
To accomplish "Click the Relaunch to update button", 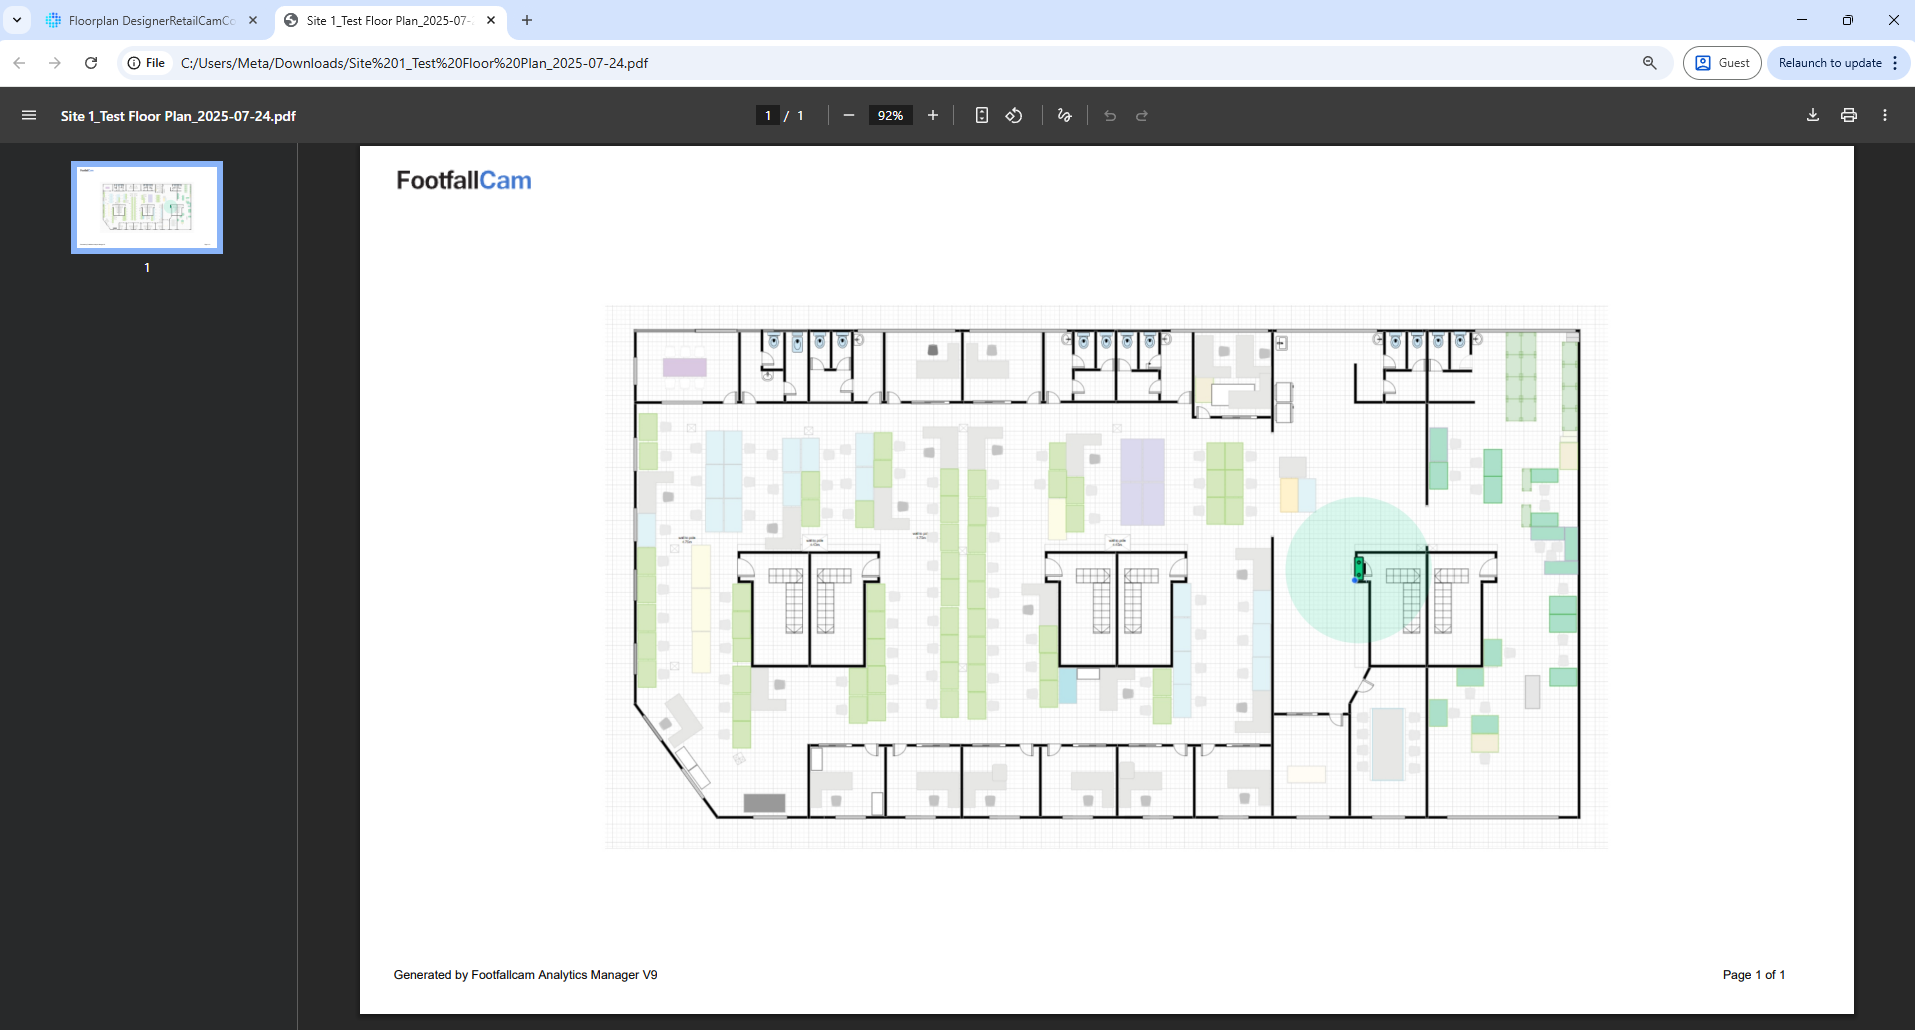I will 1829,63.
